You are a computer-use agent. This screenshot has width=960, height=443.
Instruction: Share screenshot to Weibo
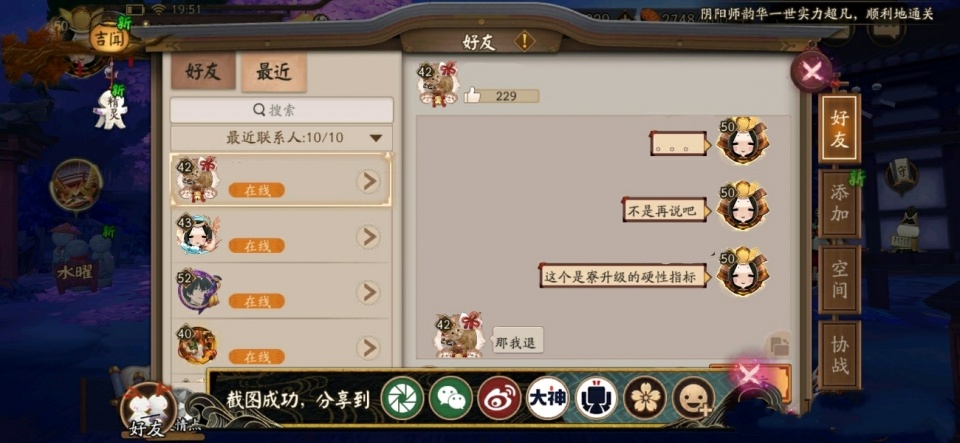(x=499, y=398)
